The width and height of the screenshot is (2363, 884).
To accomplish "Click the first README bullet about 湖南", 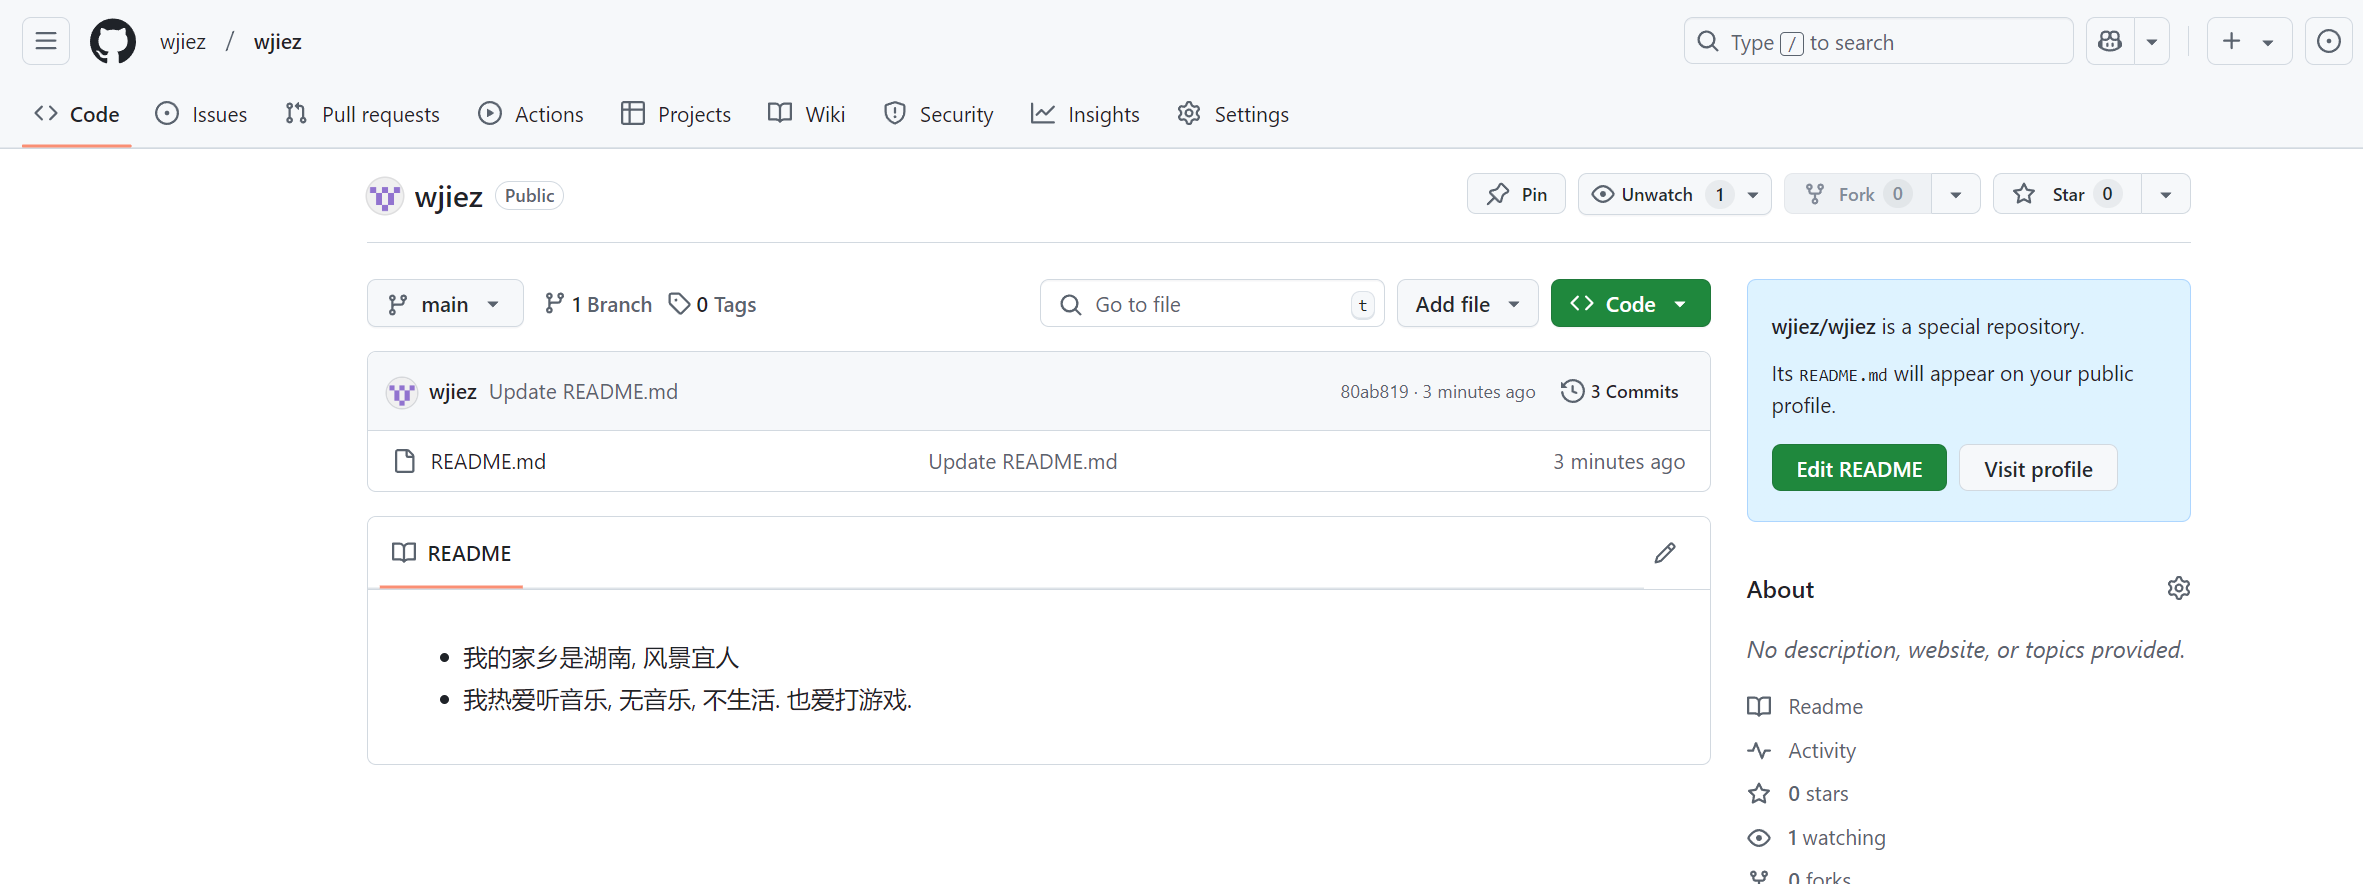I will [x=601, y=657].
